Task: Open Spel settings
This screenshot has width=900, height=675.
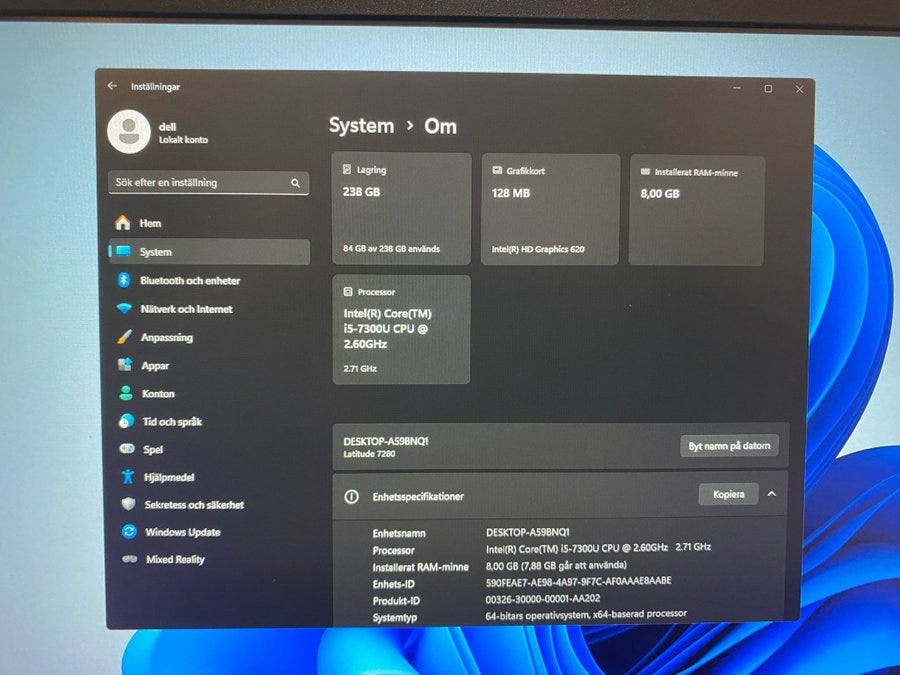Action: pyautogui.click(x=211, y=449)
